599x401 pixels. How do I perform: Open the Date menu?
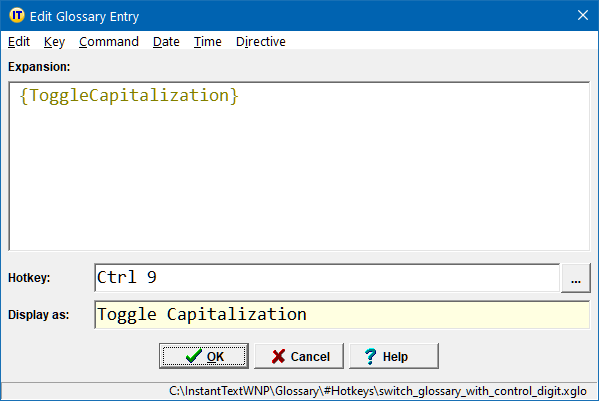tap(166, 41)
